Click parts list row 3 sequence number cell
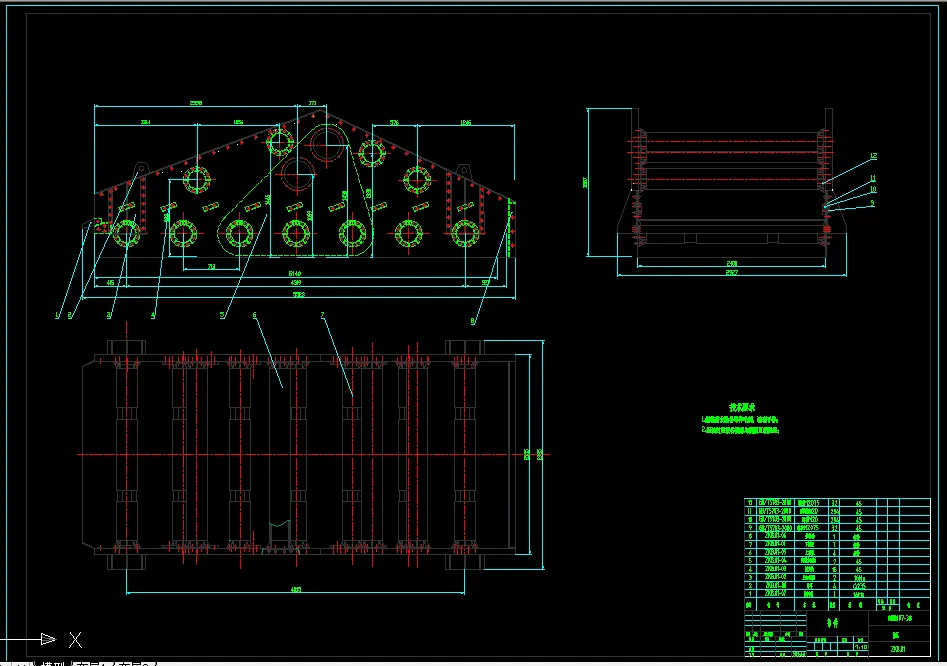 (750, 577)
